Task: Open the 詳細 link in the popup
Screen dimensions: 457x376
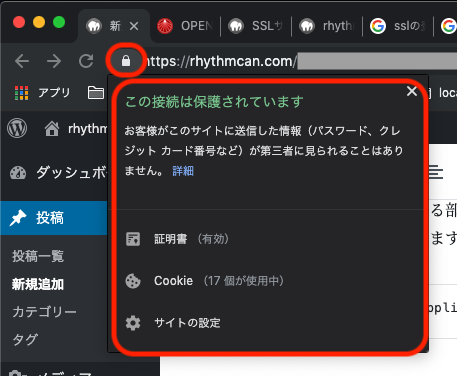Action: (183, 171)
